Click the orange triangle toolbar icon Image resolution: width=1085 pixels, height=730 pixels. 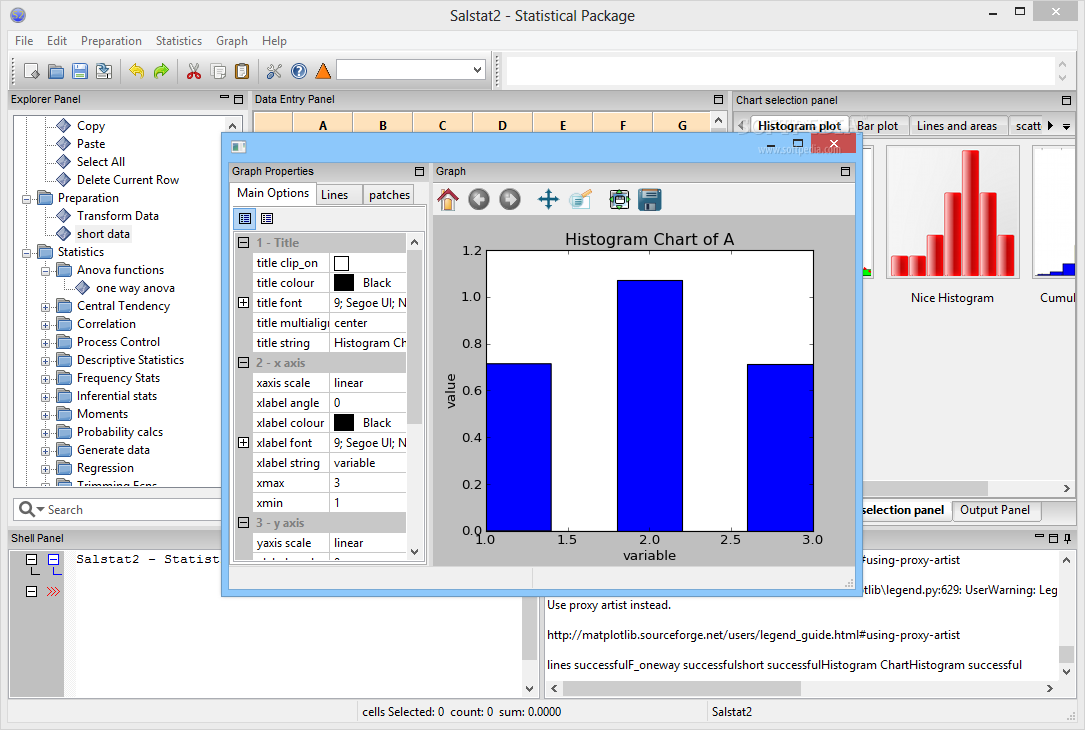point(322,71)
